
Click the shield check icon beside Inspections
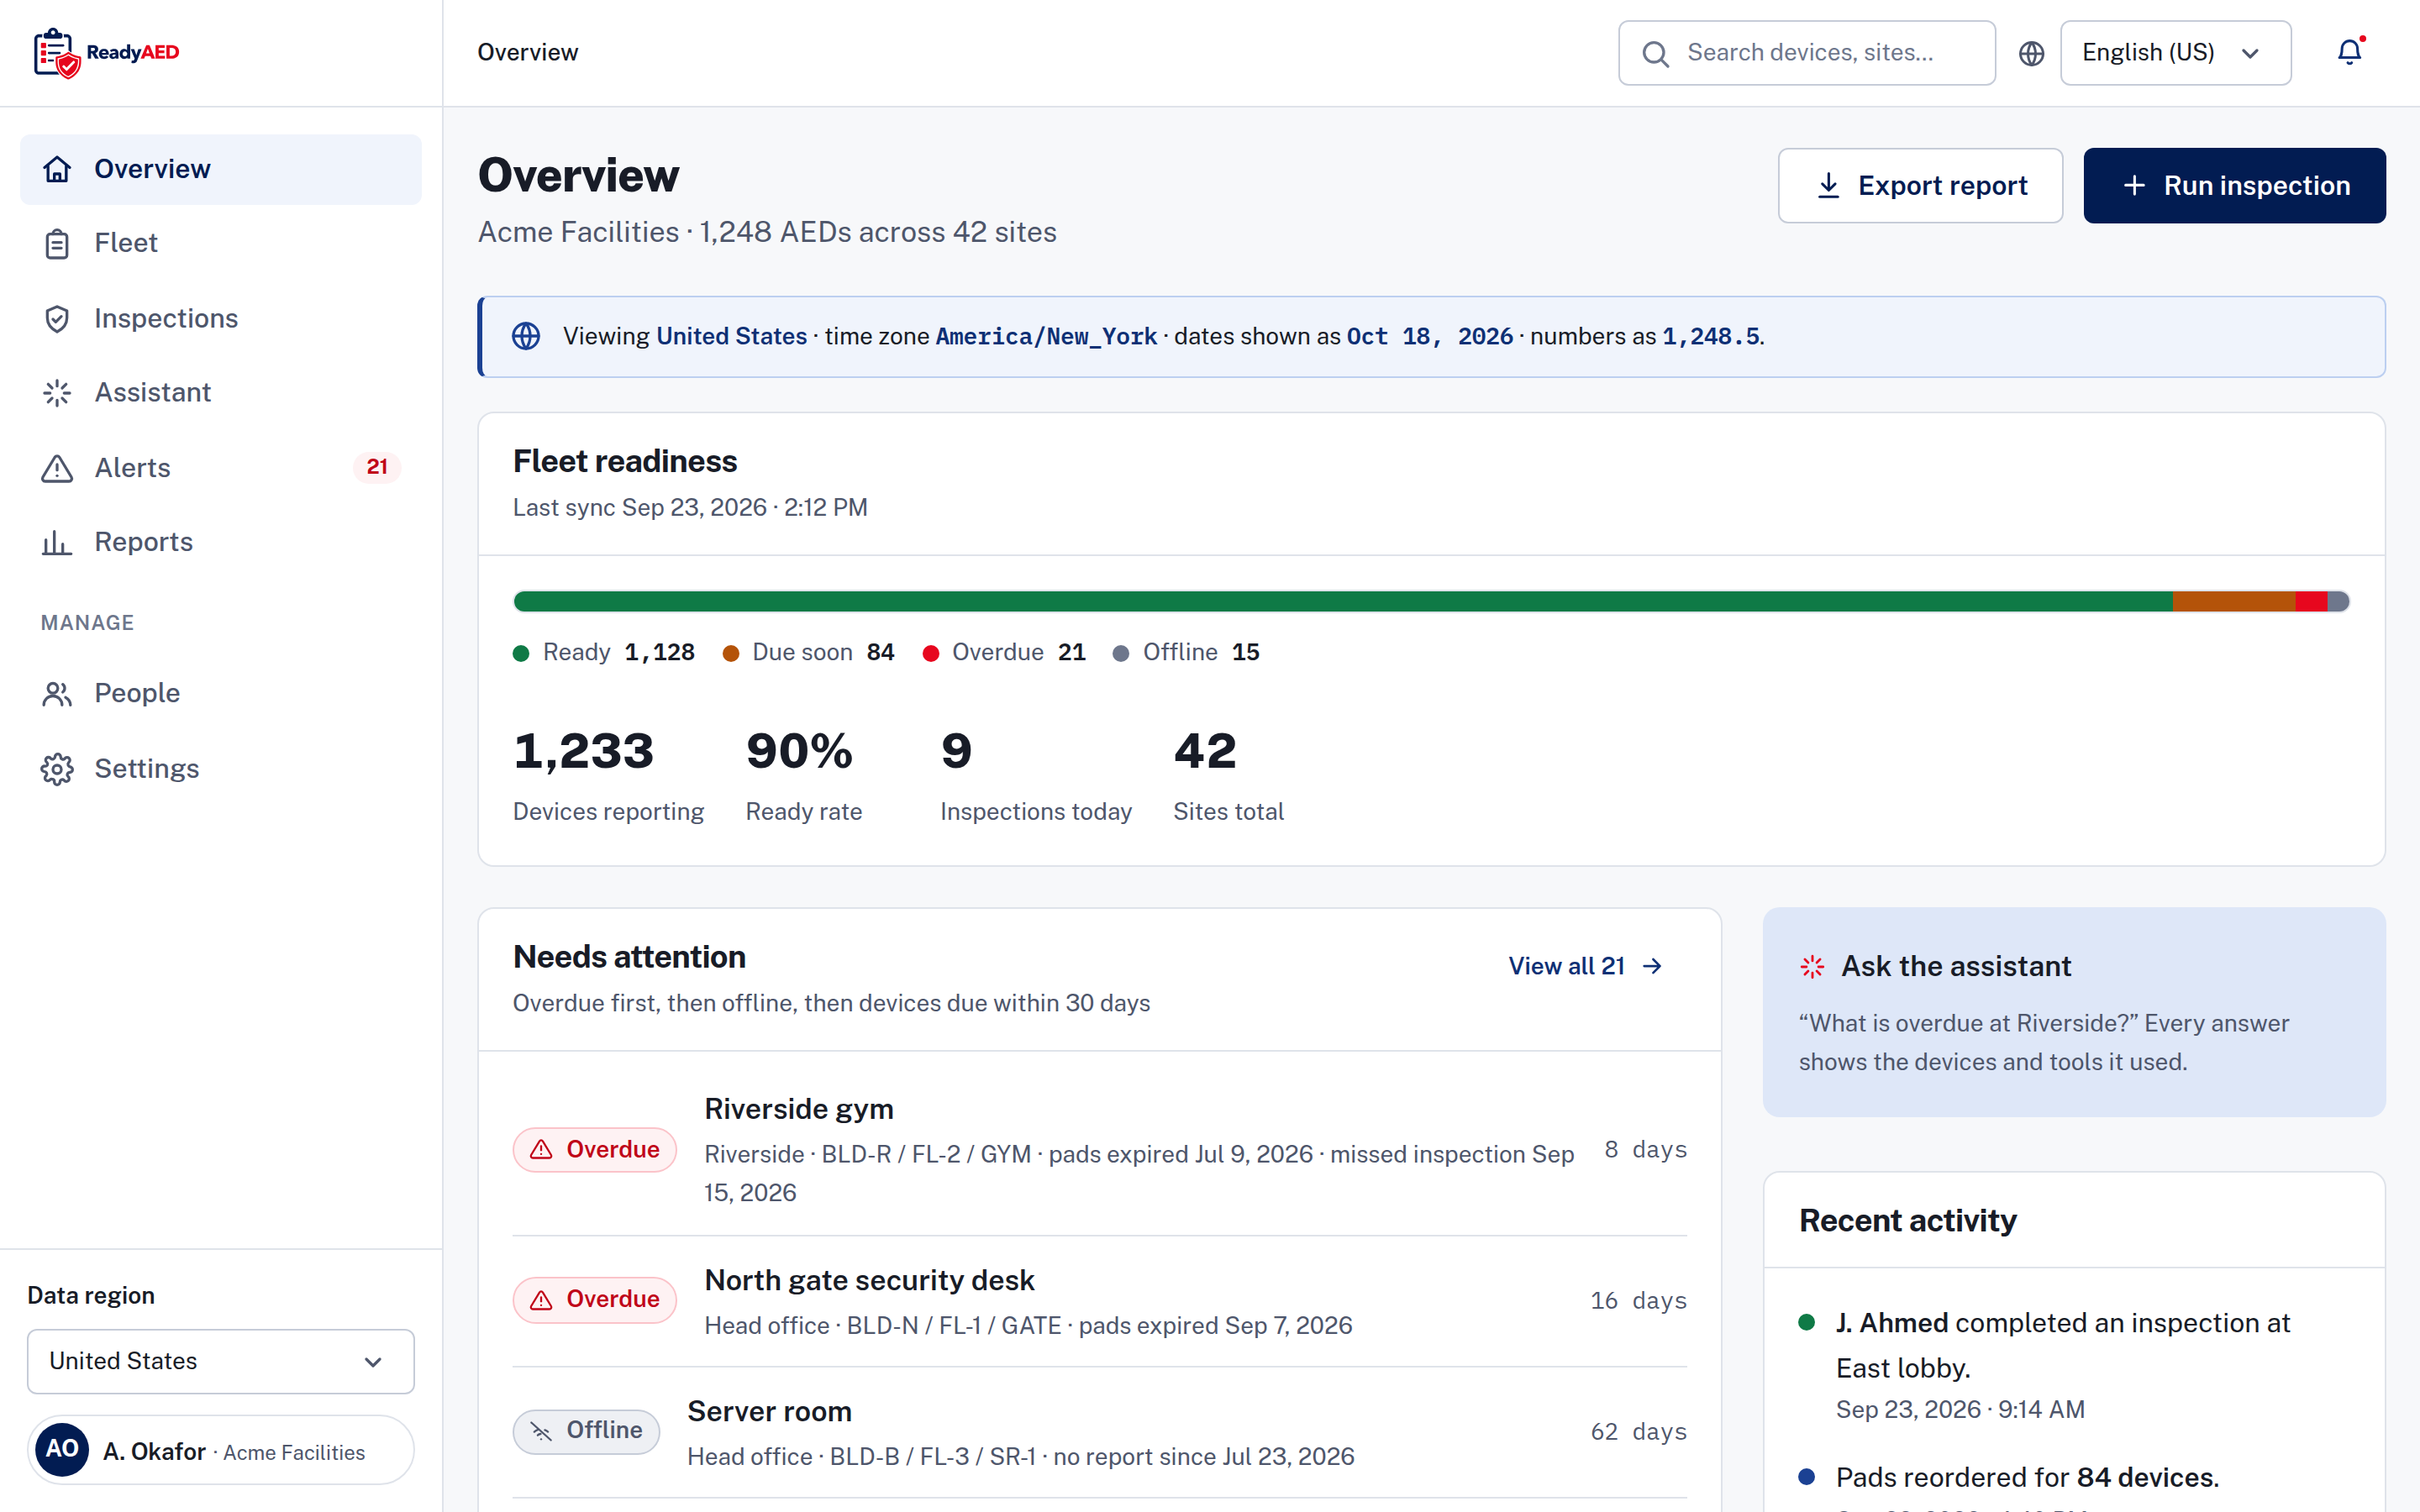[57, 319]
